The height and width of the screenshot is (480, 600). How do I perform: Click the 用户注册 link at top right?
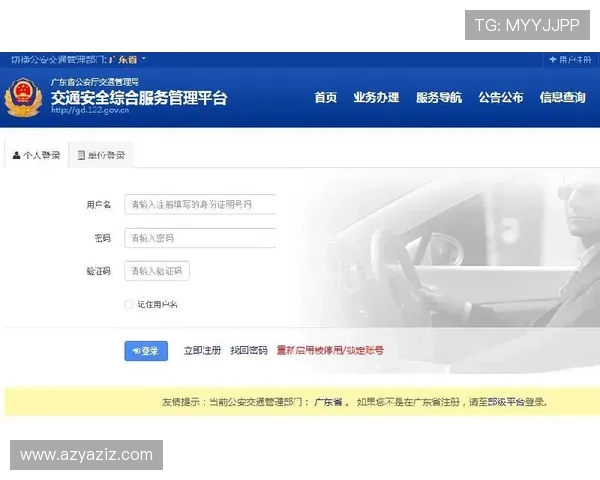571,60
